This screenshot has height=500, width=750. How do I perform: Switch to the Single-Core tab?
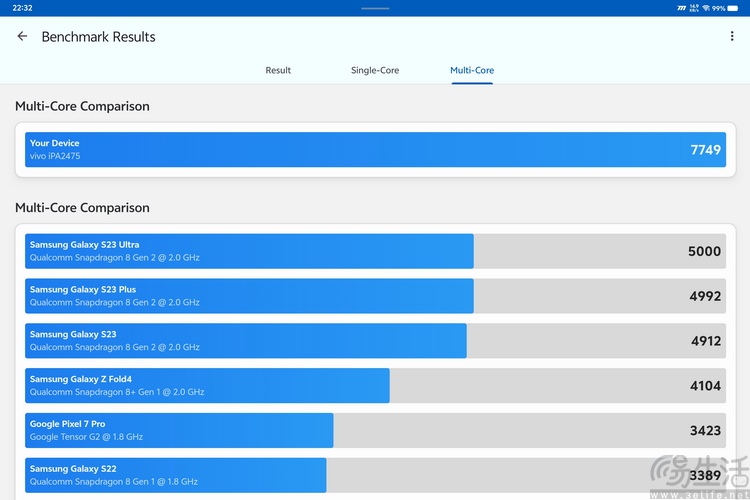tap(375, 70)
